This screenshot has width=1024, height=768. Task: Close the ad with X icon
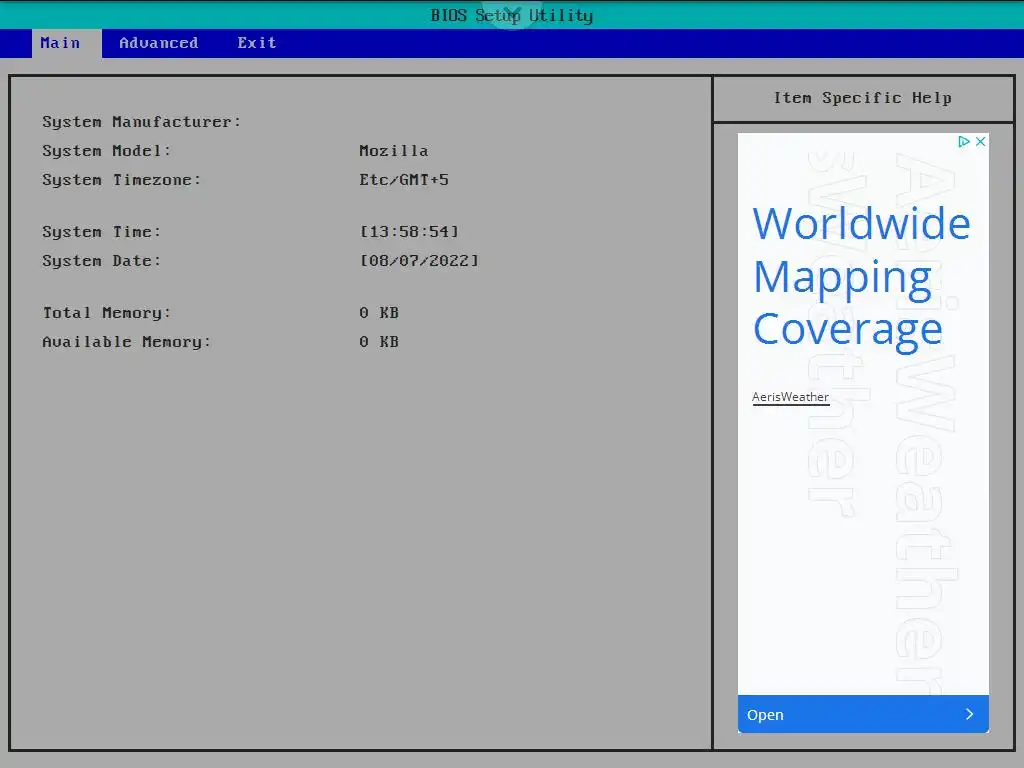click(x=980, y=142)
